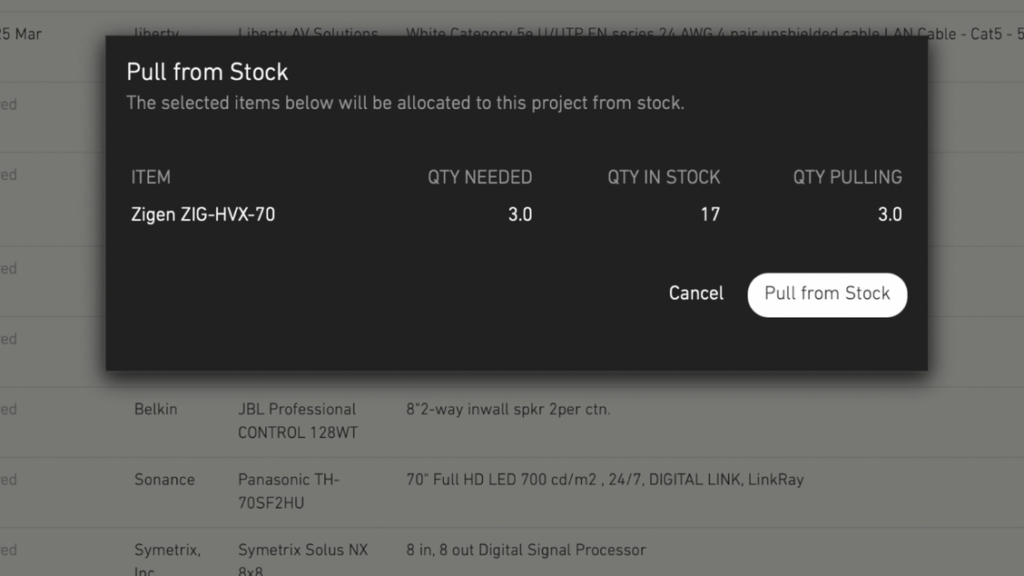
Task: Click the ITEM column header
Action: (151, 177)
